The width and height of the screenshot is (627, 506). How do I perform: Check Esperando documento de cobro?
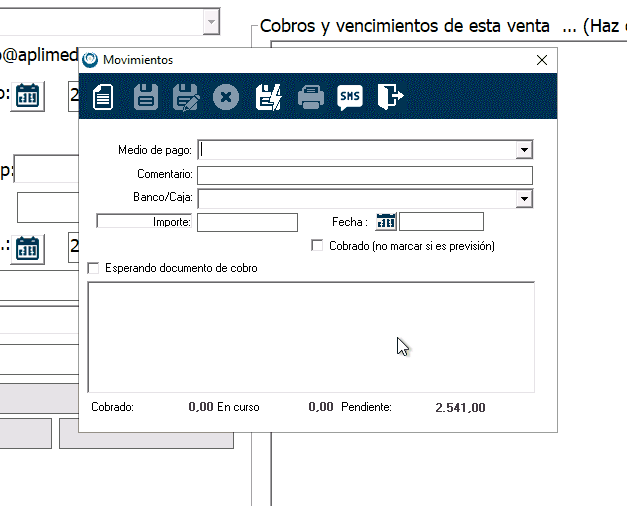click(x=94, y=268)
